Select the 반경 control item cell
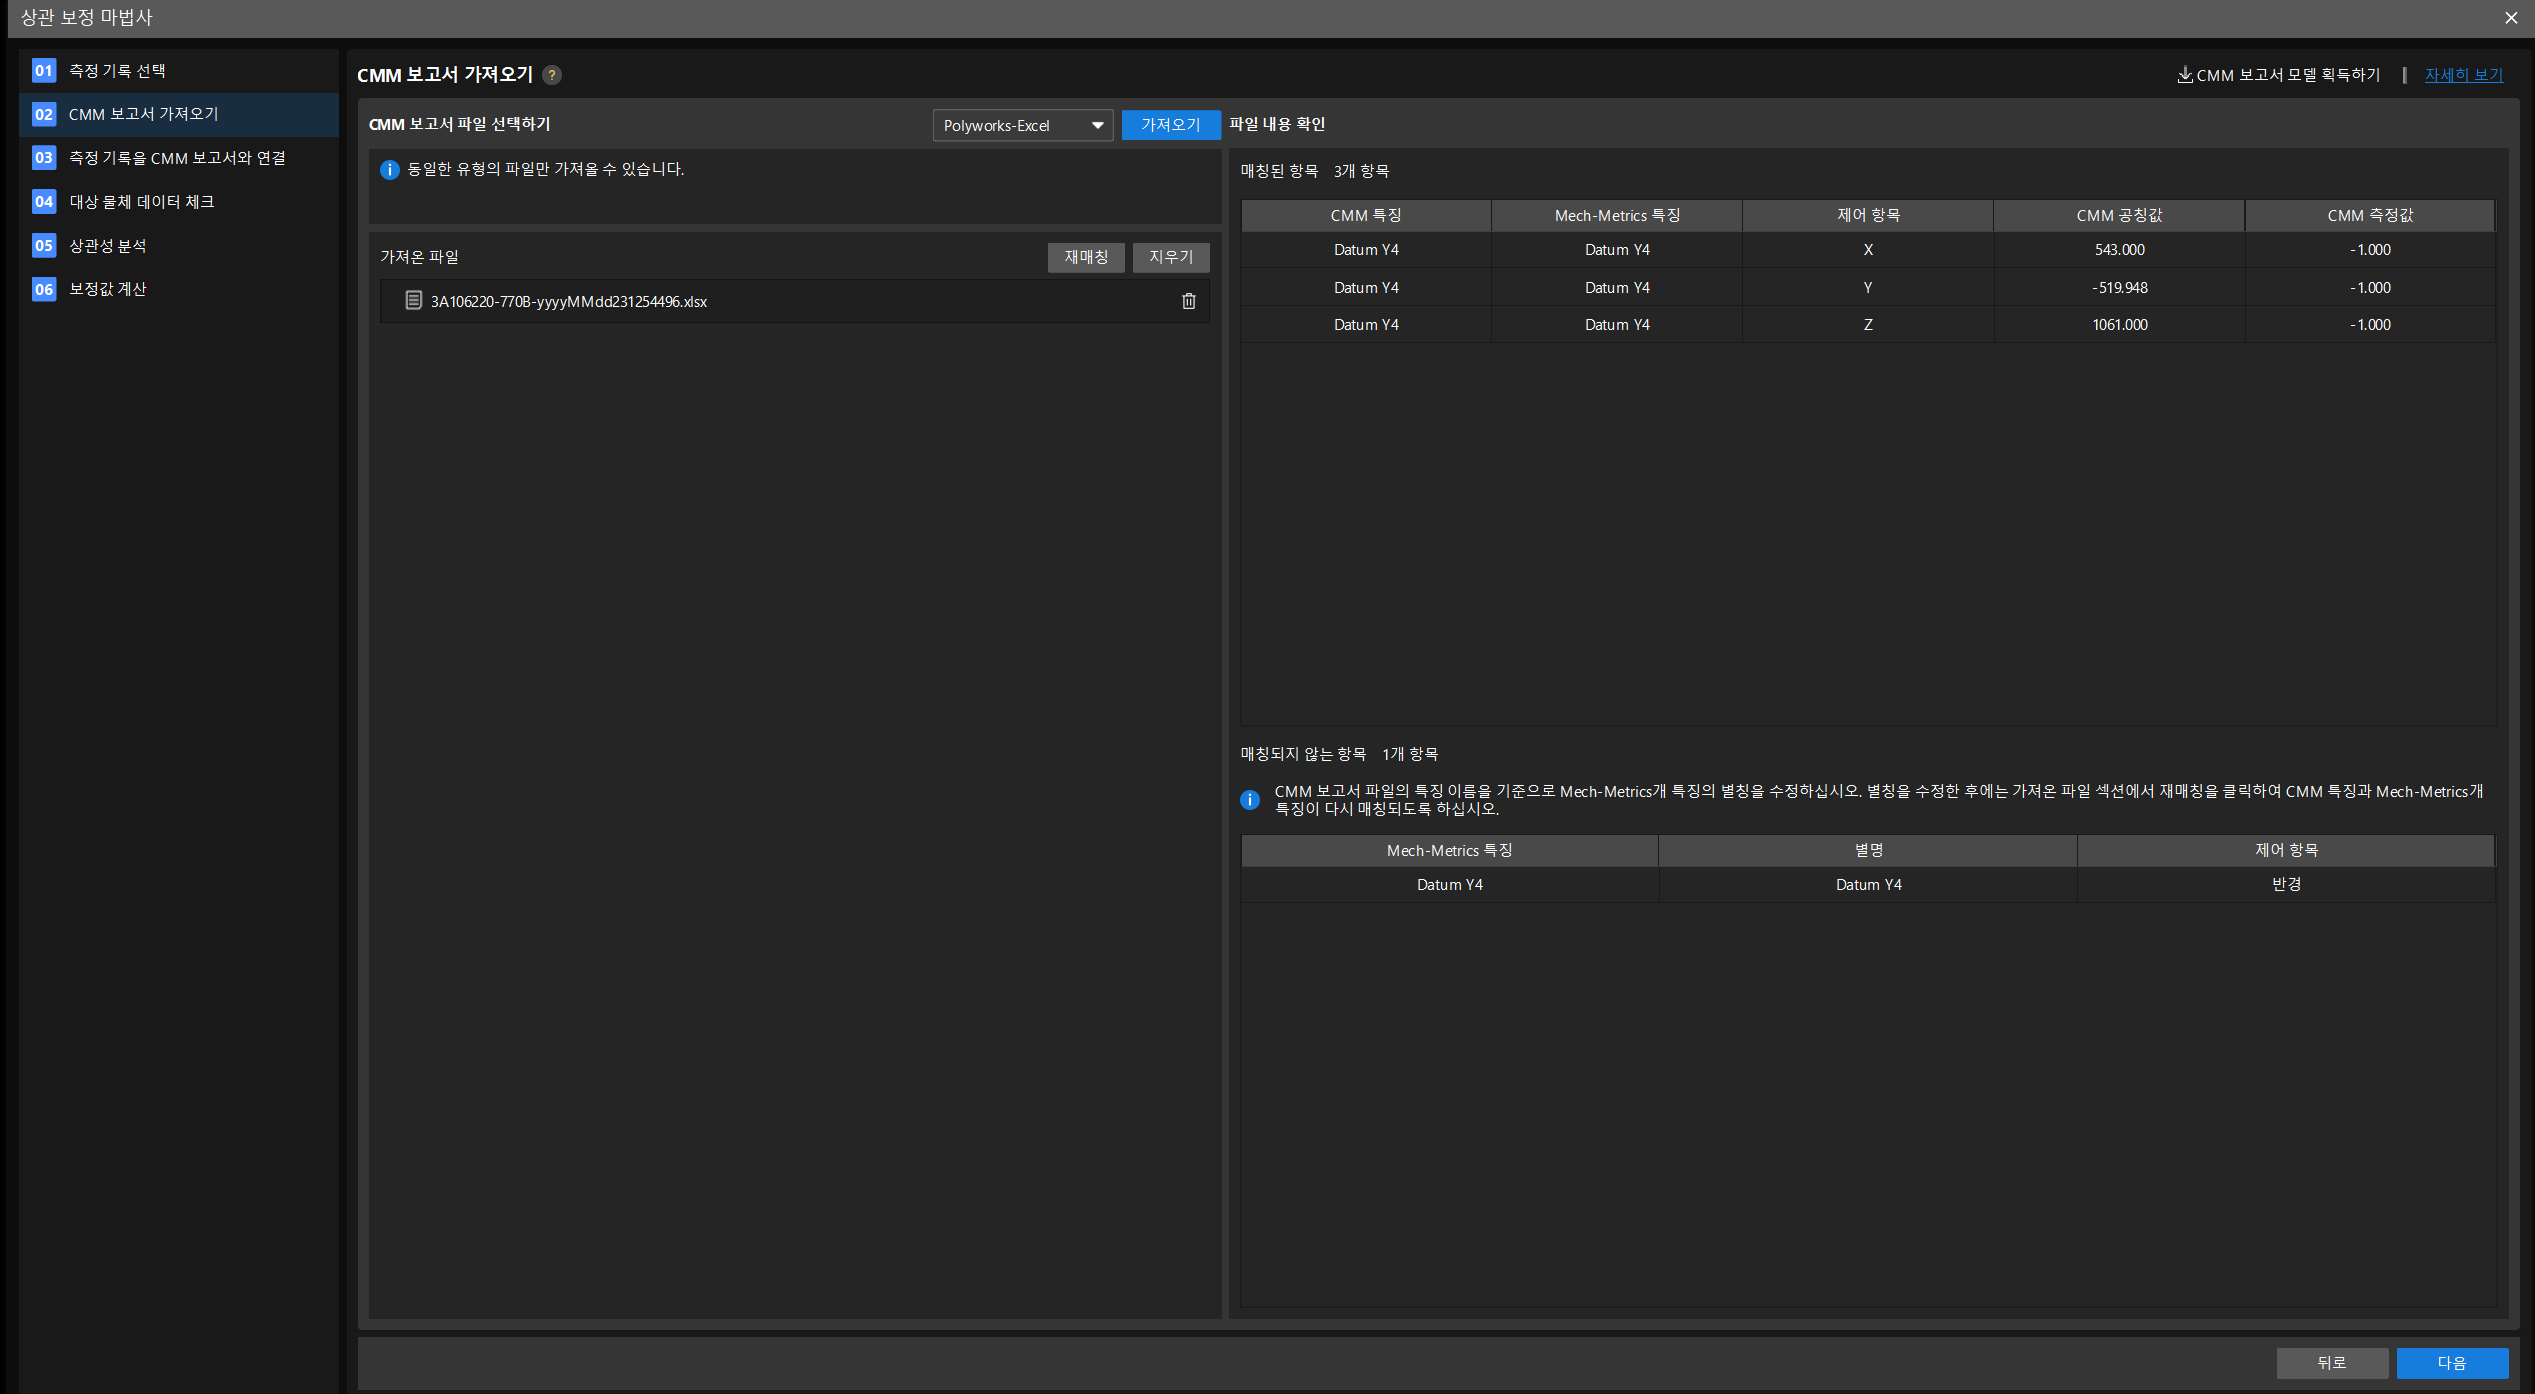 (2286, 885)
